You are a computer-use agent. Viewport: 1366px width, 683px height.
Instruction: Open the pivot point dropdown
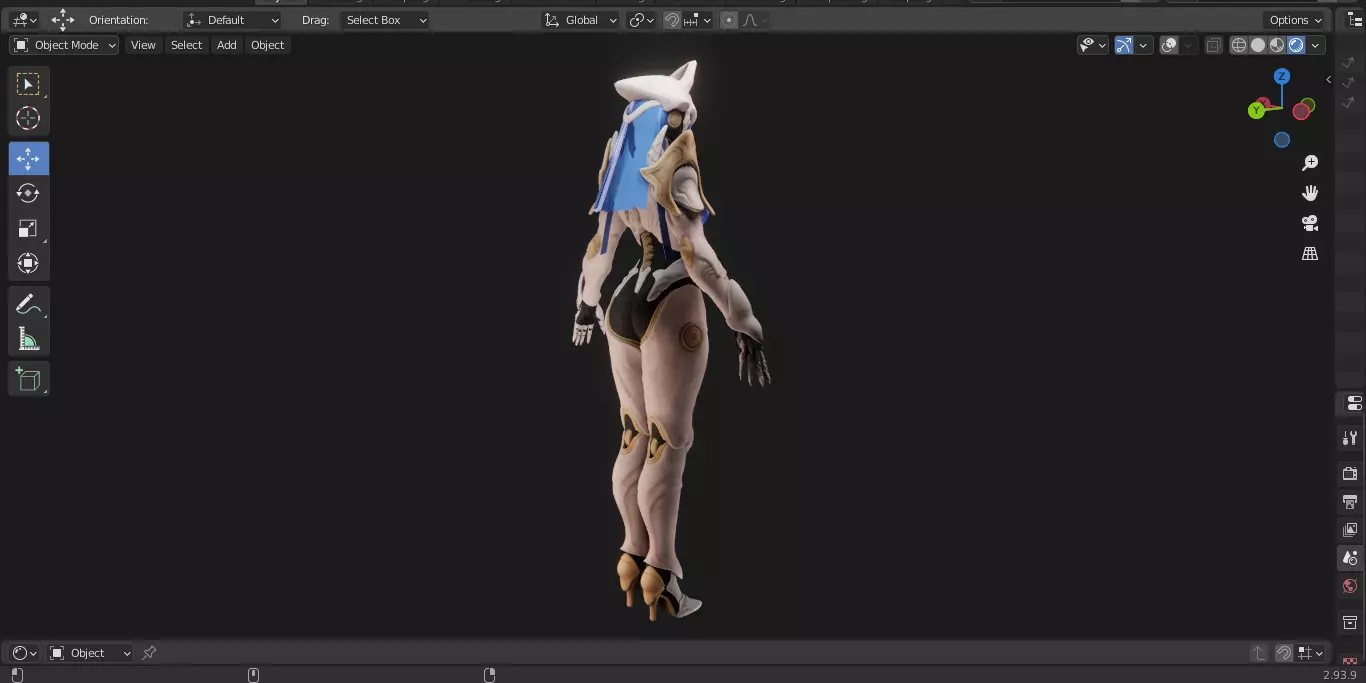pos(641,20)
